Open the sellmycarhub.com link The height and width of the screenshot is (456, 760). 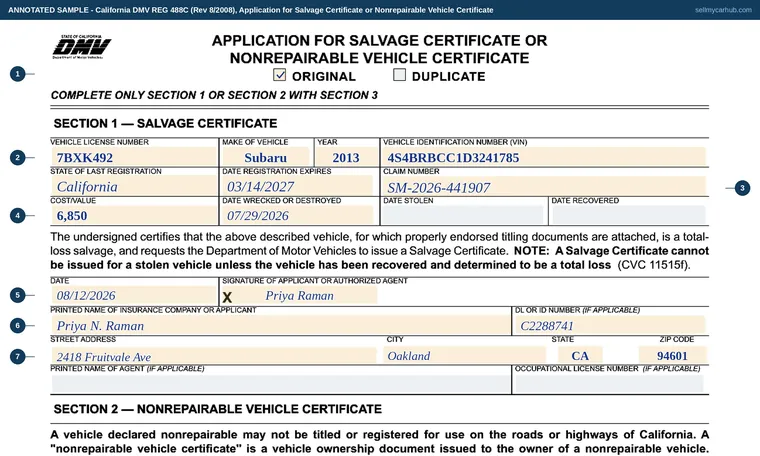(x=723, y=10)
